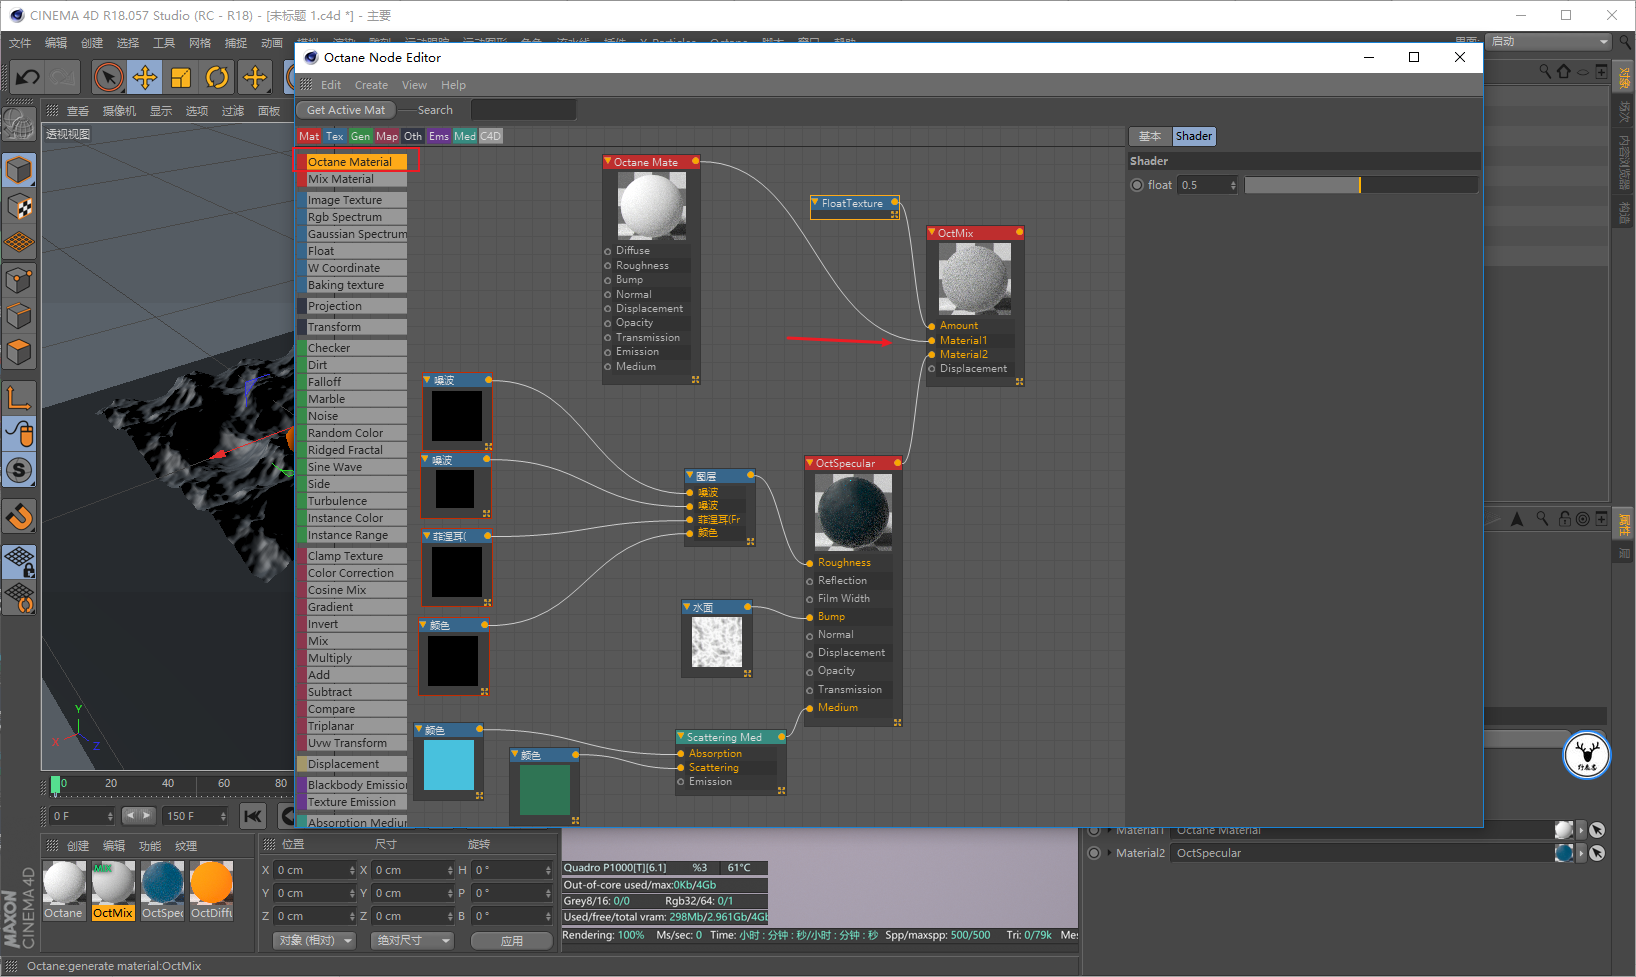The height and width of the screenshot is (977, 1636).
Task: Toggle Tweak mode mouse icon
Action: pyautogui.click(x=19, y=434)
